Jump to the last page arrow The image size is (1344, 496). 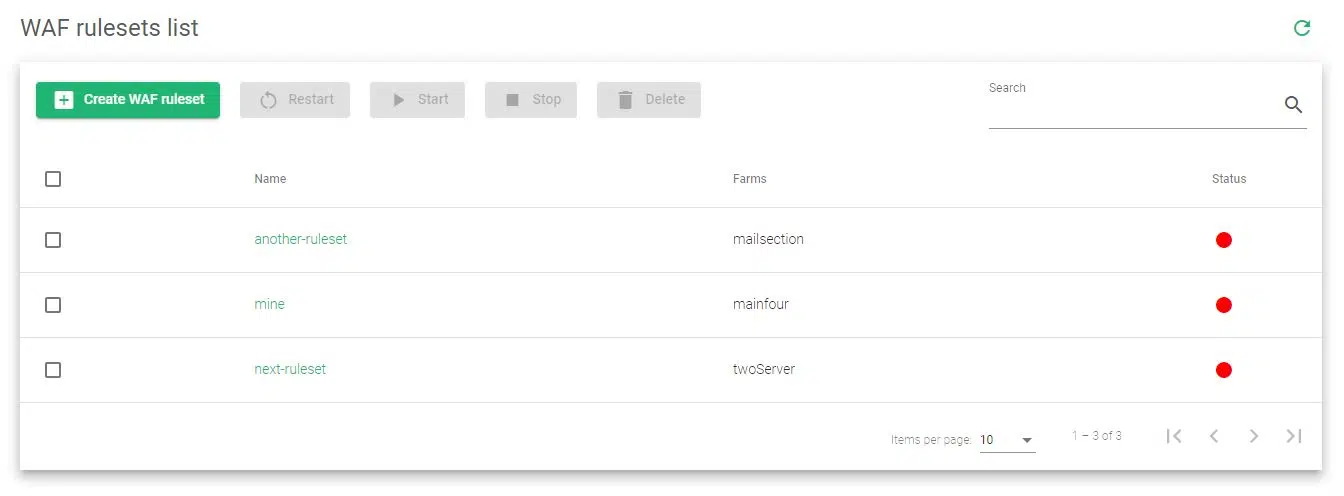(1294, 436)
